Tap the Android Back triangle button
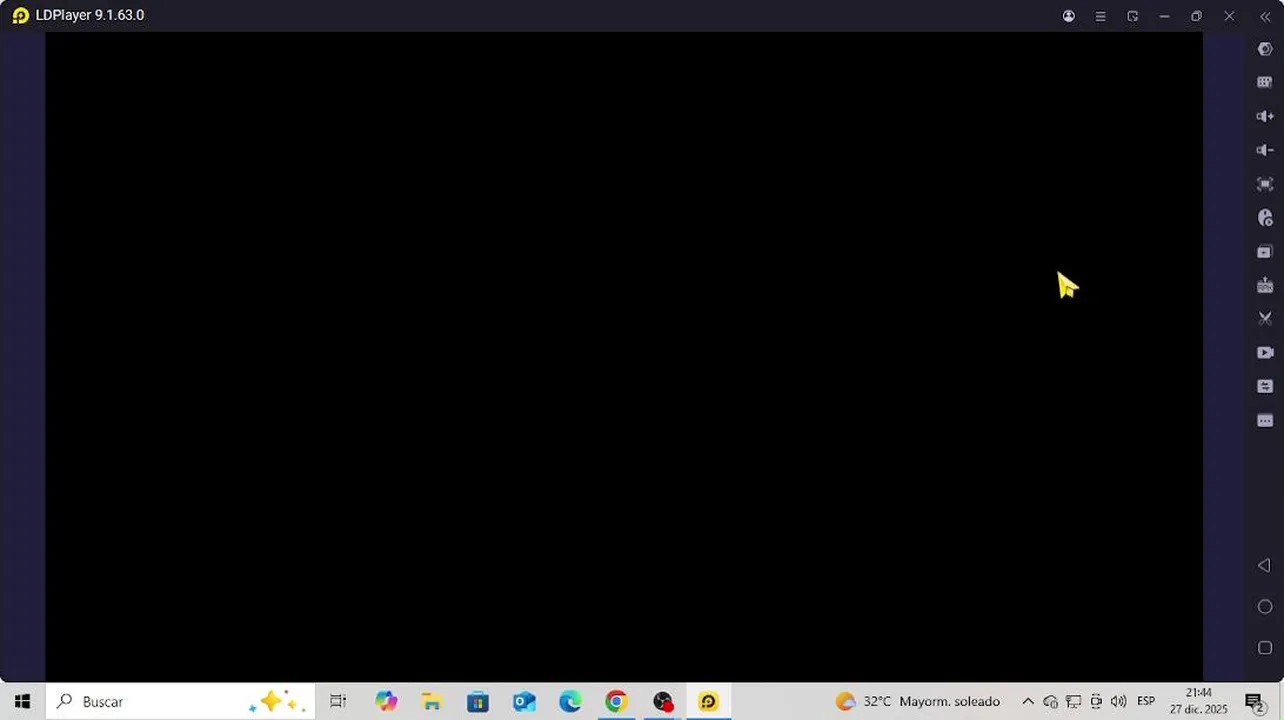The image size is (1284, 720). point(1264,566)
